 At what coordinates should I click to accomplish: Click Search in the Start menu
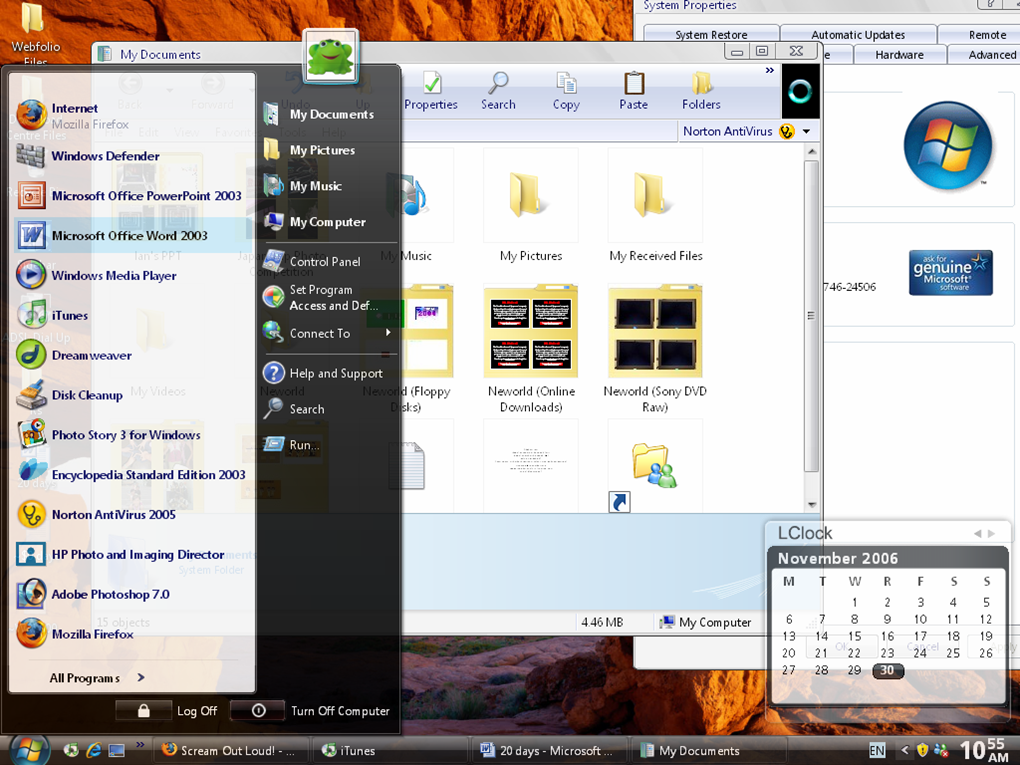point(293,409)
